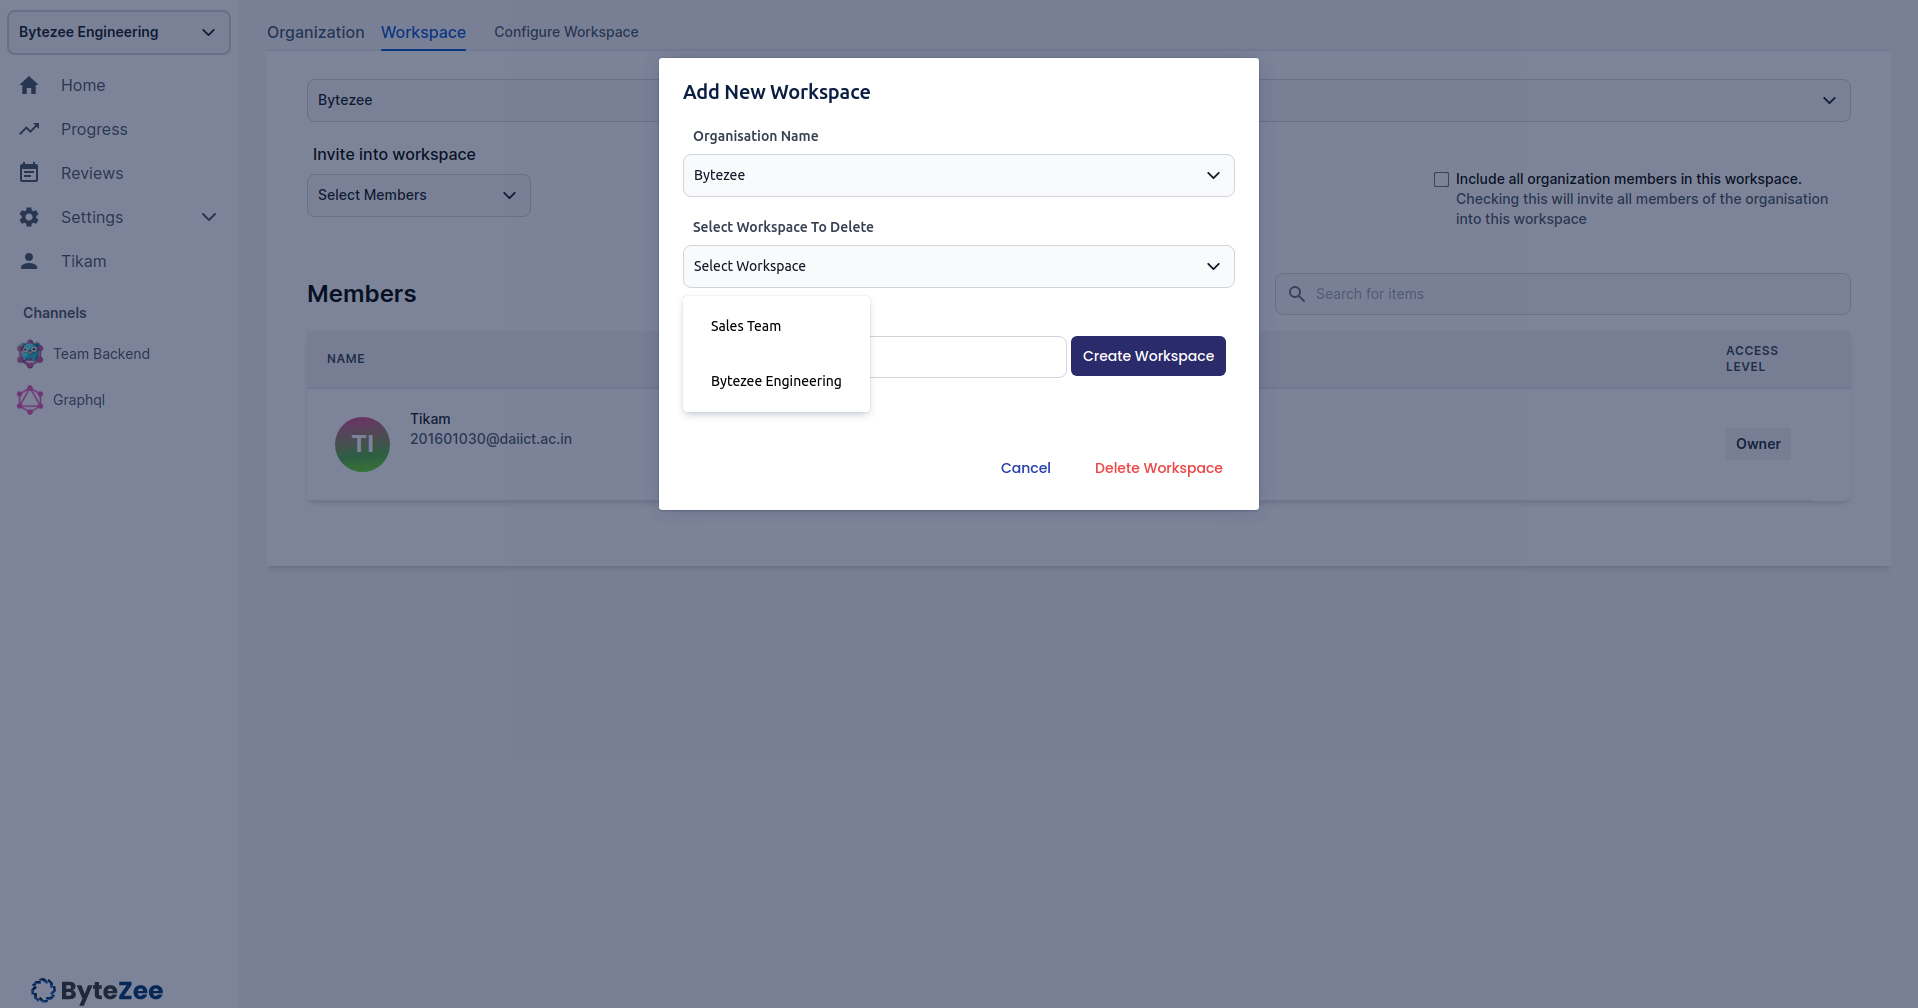Click the email 201601030@daiict.ac.in

[491, 439]
